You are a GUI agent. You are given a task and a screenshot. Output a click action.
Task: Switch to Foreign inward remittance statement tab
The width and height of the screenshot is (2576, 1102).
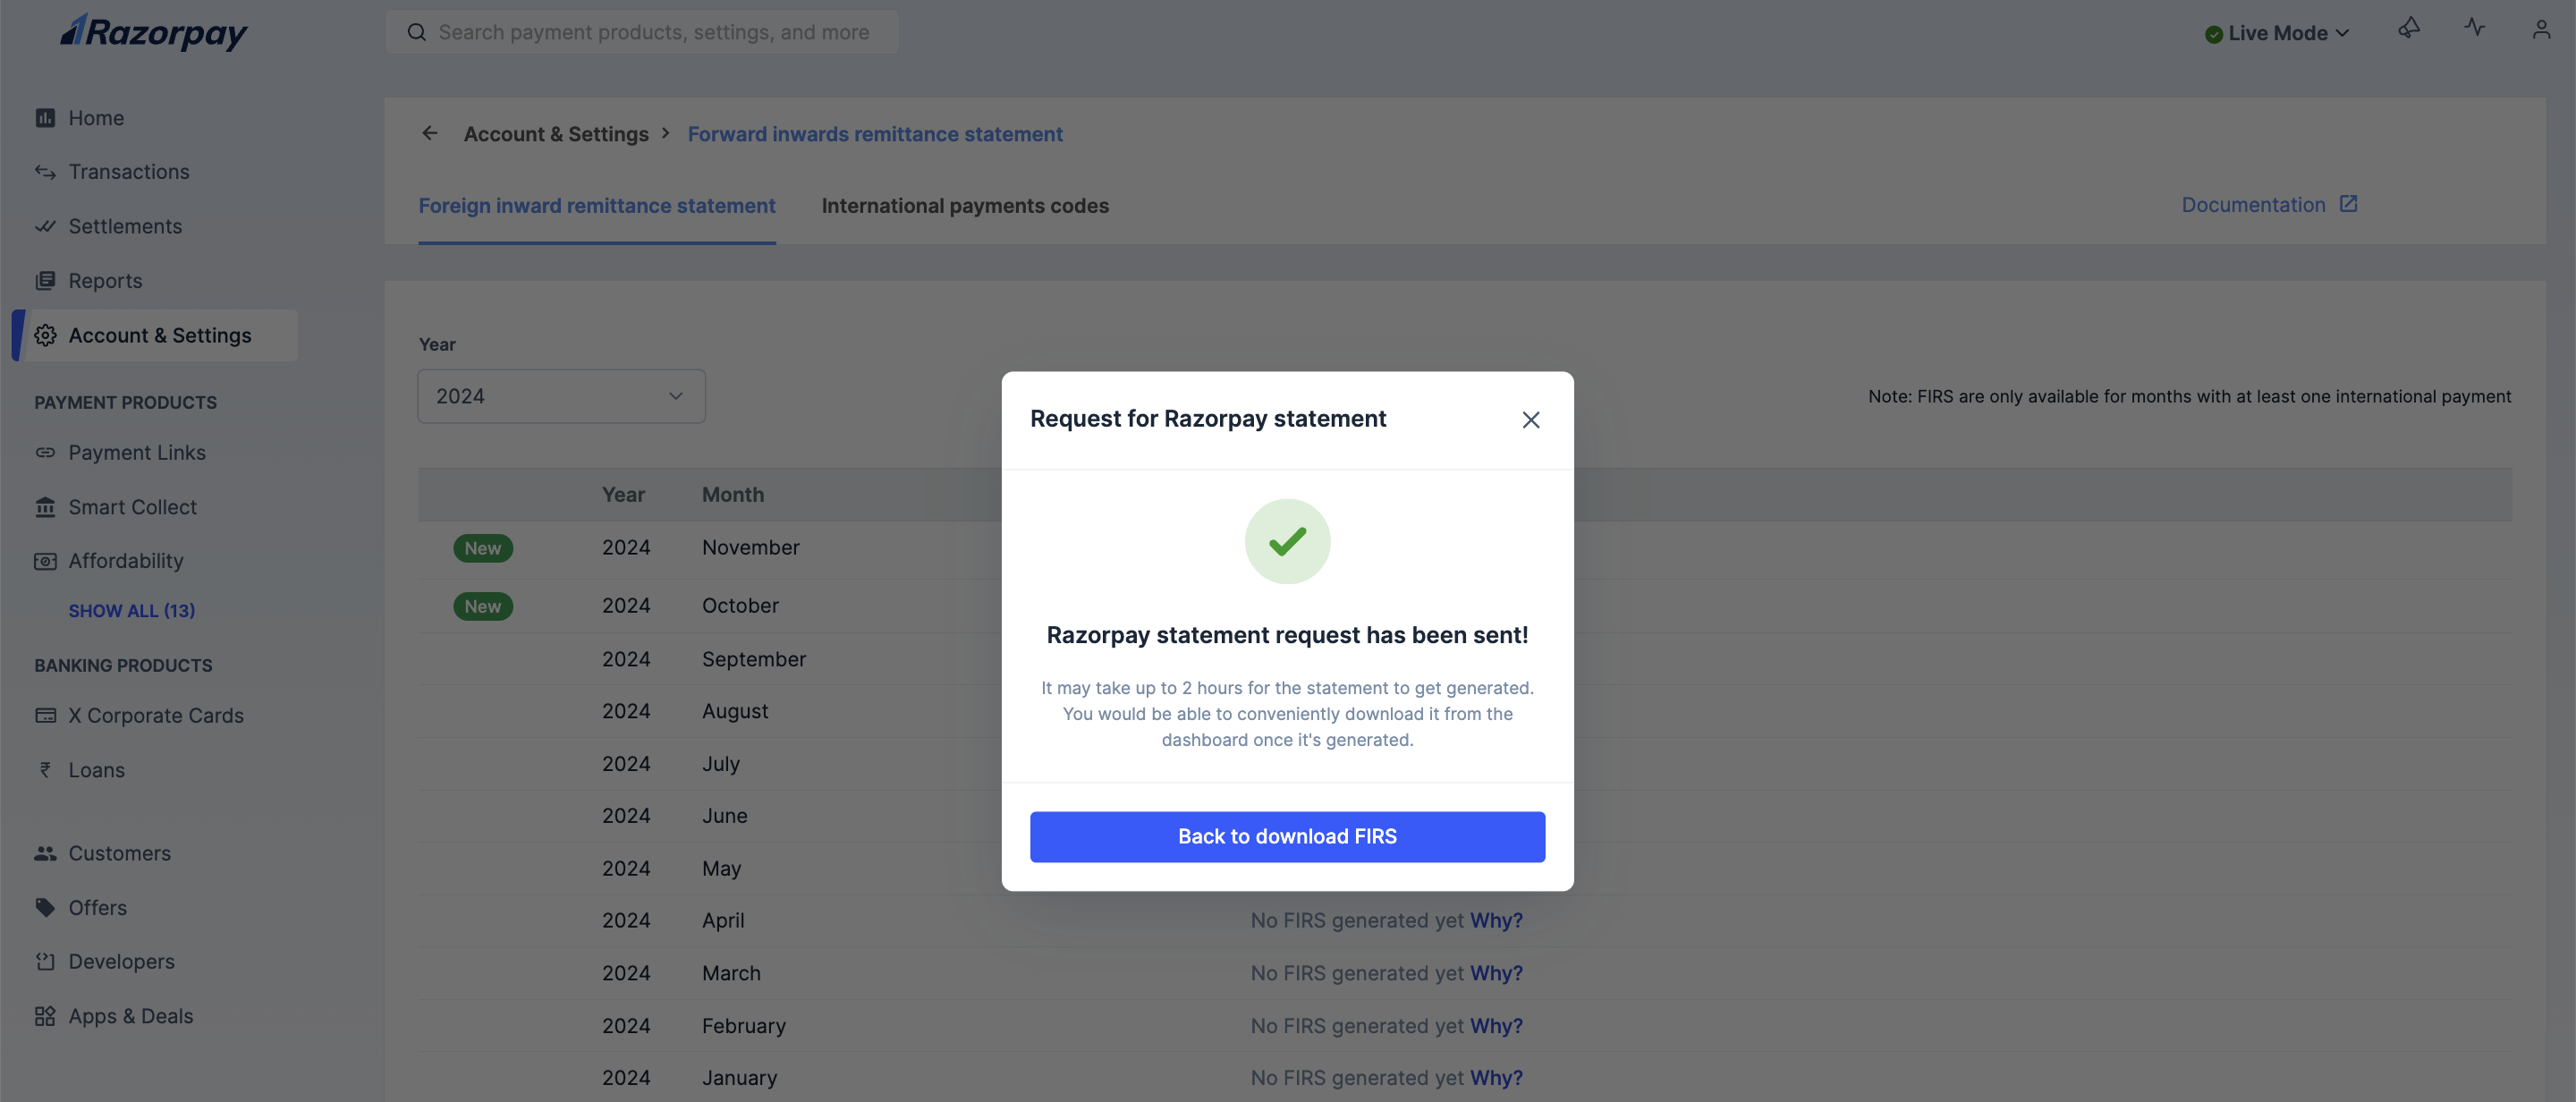click(597, 206)
